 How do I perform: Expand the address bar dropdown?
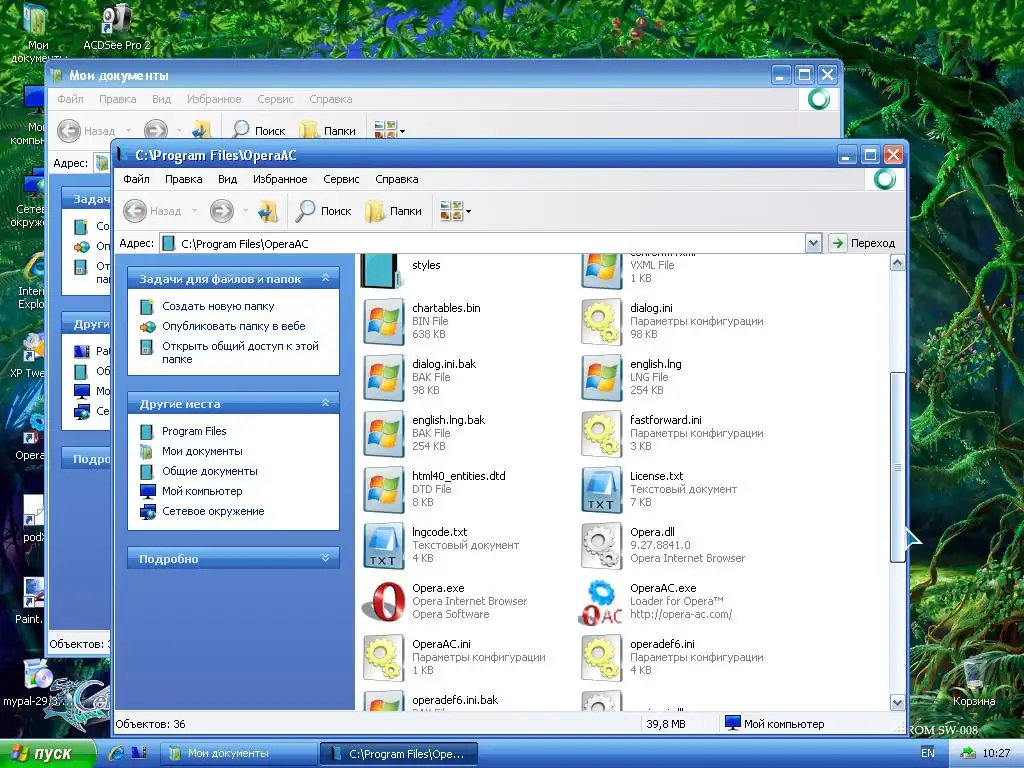813,244
